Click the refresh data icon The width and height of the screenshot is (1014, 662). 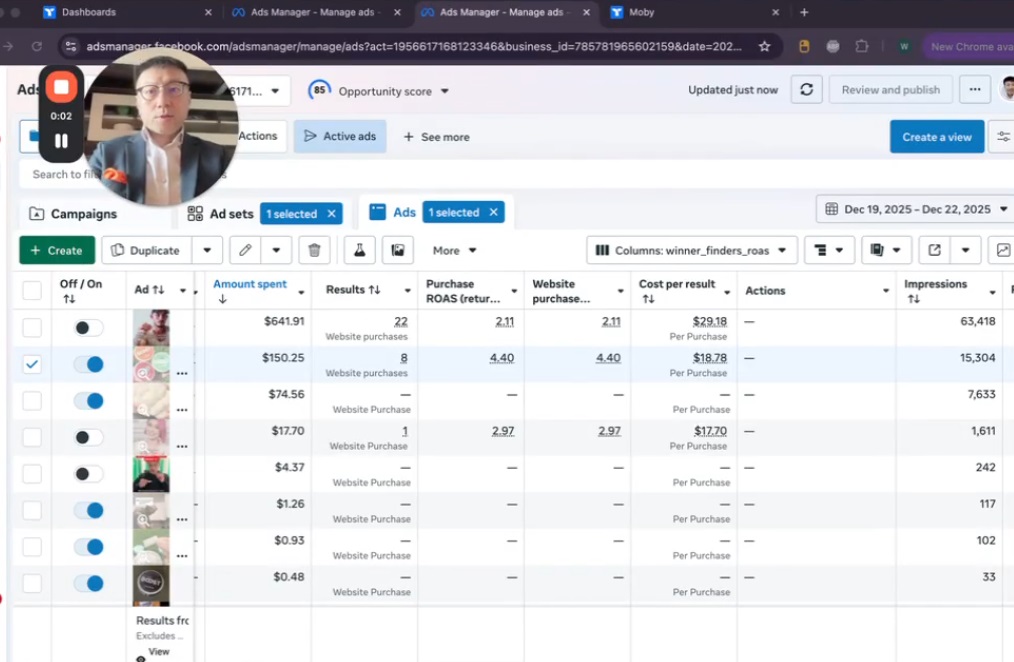pyautogui.click(x=806, y=89)
